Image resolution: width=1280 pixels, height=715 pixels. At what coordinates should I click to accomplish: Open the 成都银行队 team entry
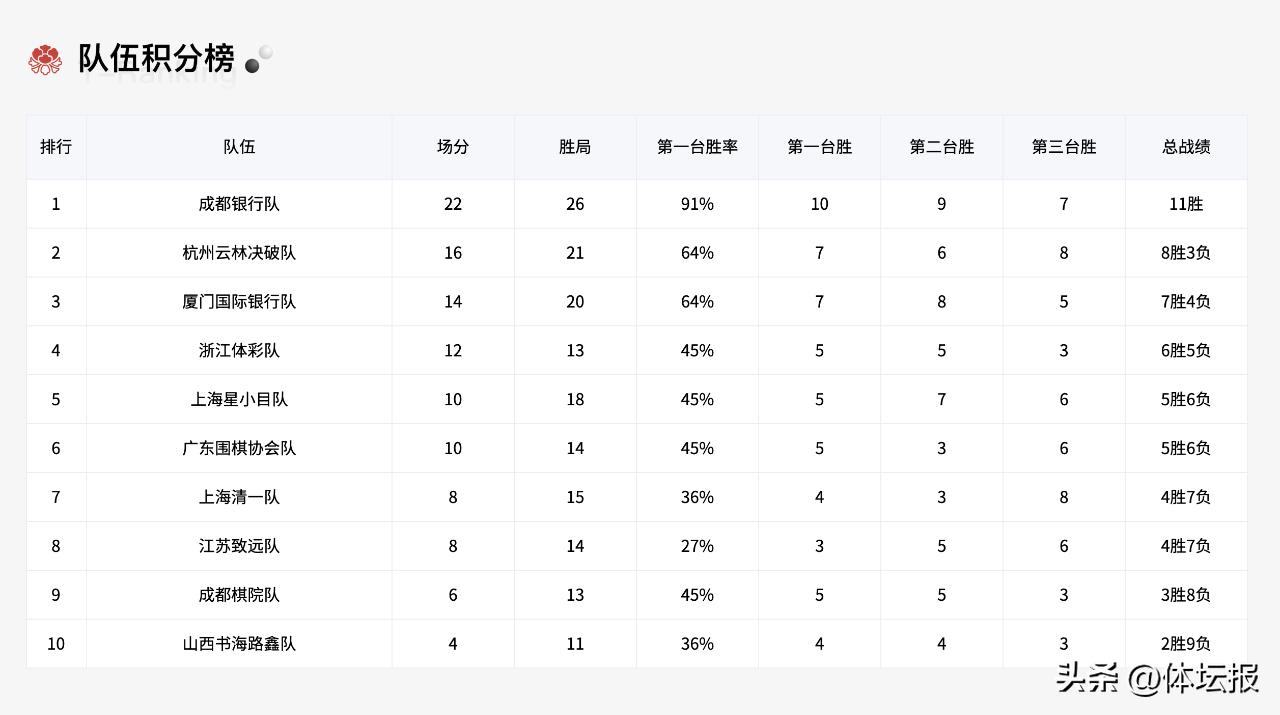(x=239, y=204)
